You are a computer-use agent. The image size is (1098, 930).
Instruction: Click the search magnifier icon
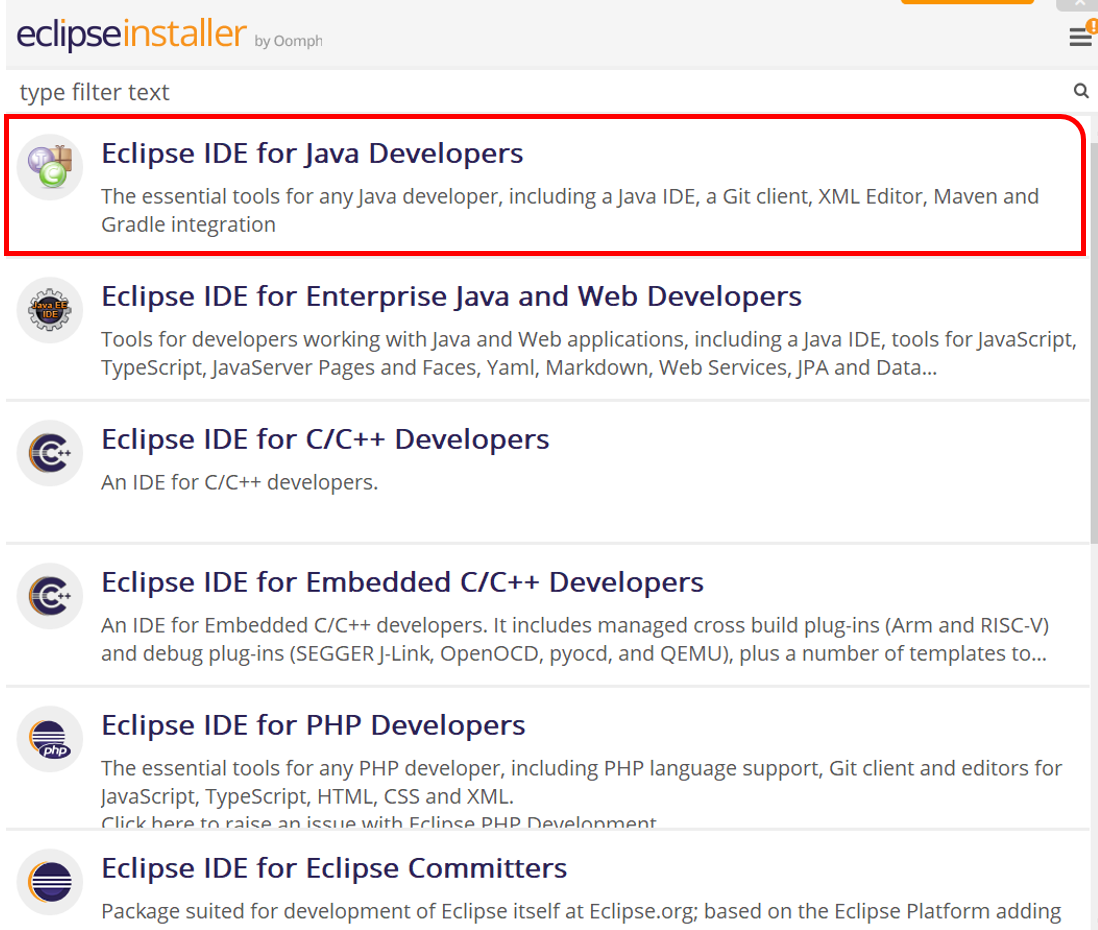click(x=1081, y=91)
